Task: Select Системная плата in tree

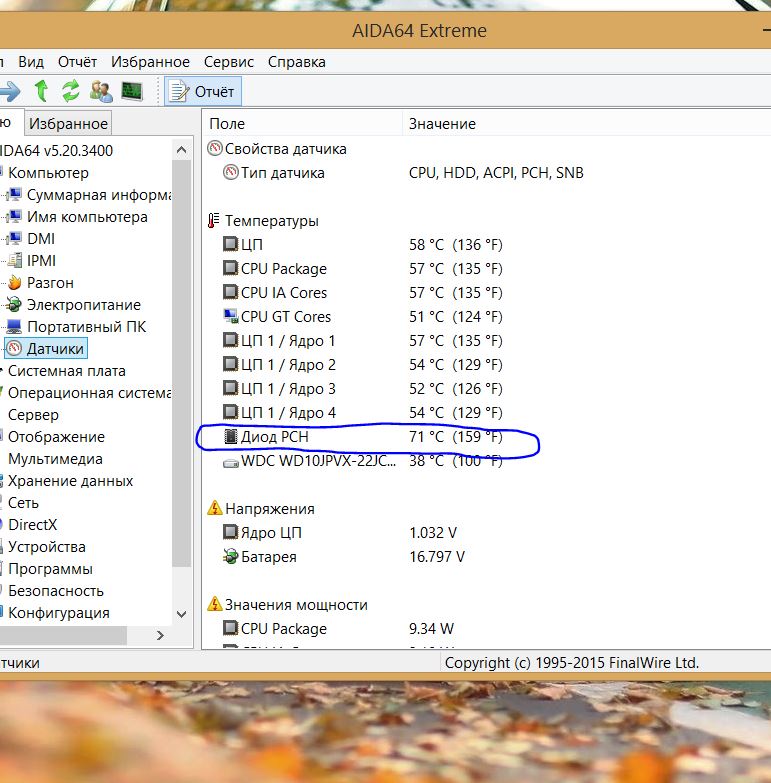Action: [67, 371]
